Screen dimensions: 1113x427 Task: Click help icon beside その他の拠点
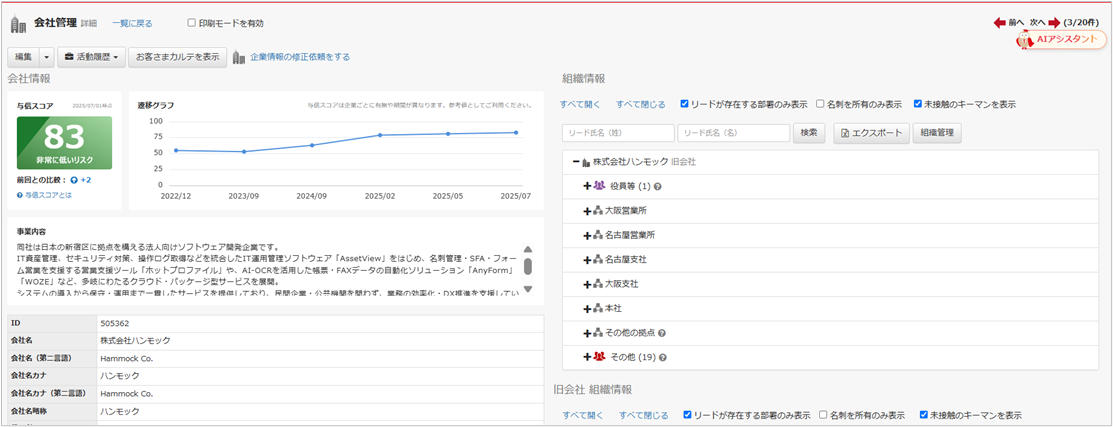tap(661, 332)
